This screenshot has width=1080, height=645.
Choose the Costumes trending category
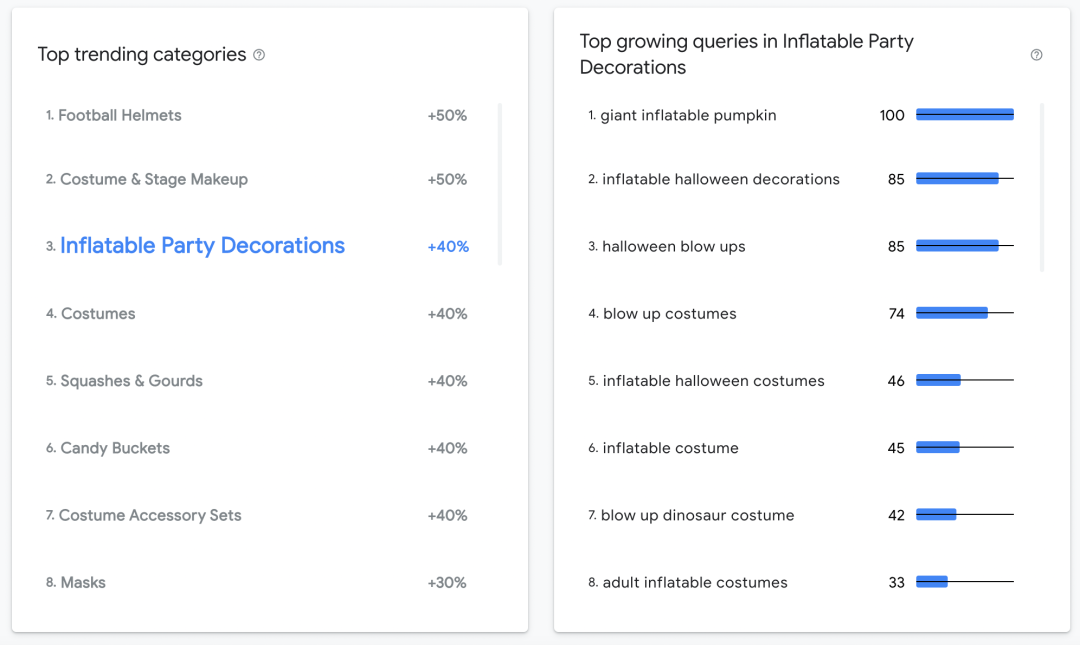[98, 313]
